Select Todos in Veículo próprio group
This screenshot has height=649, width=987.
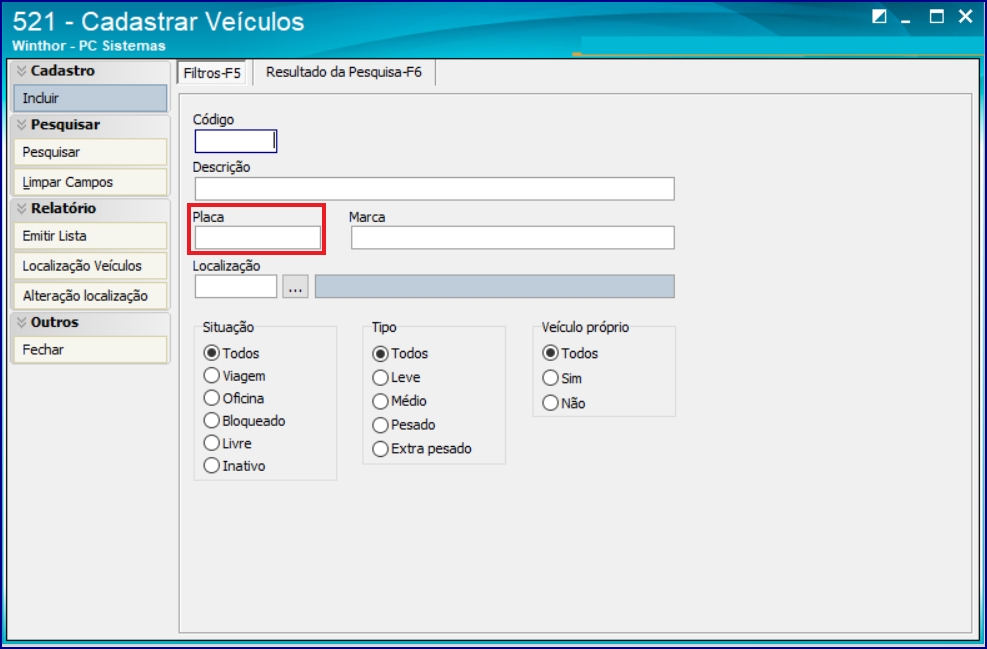(570, 354)
